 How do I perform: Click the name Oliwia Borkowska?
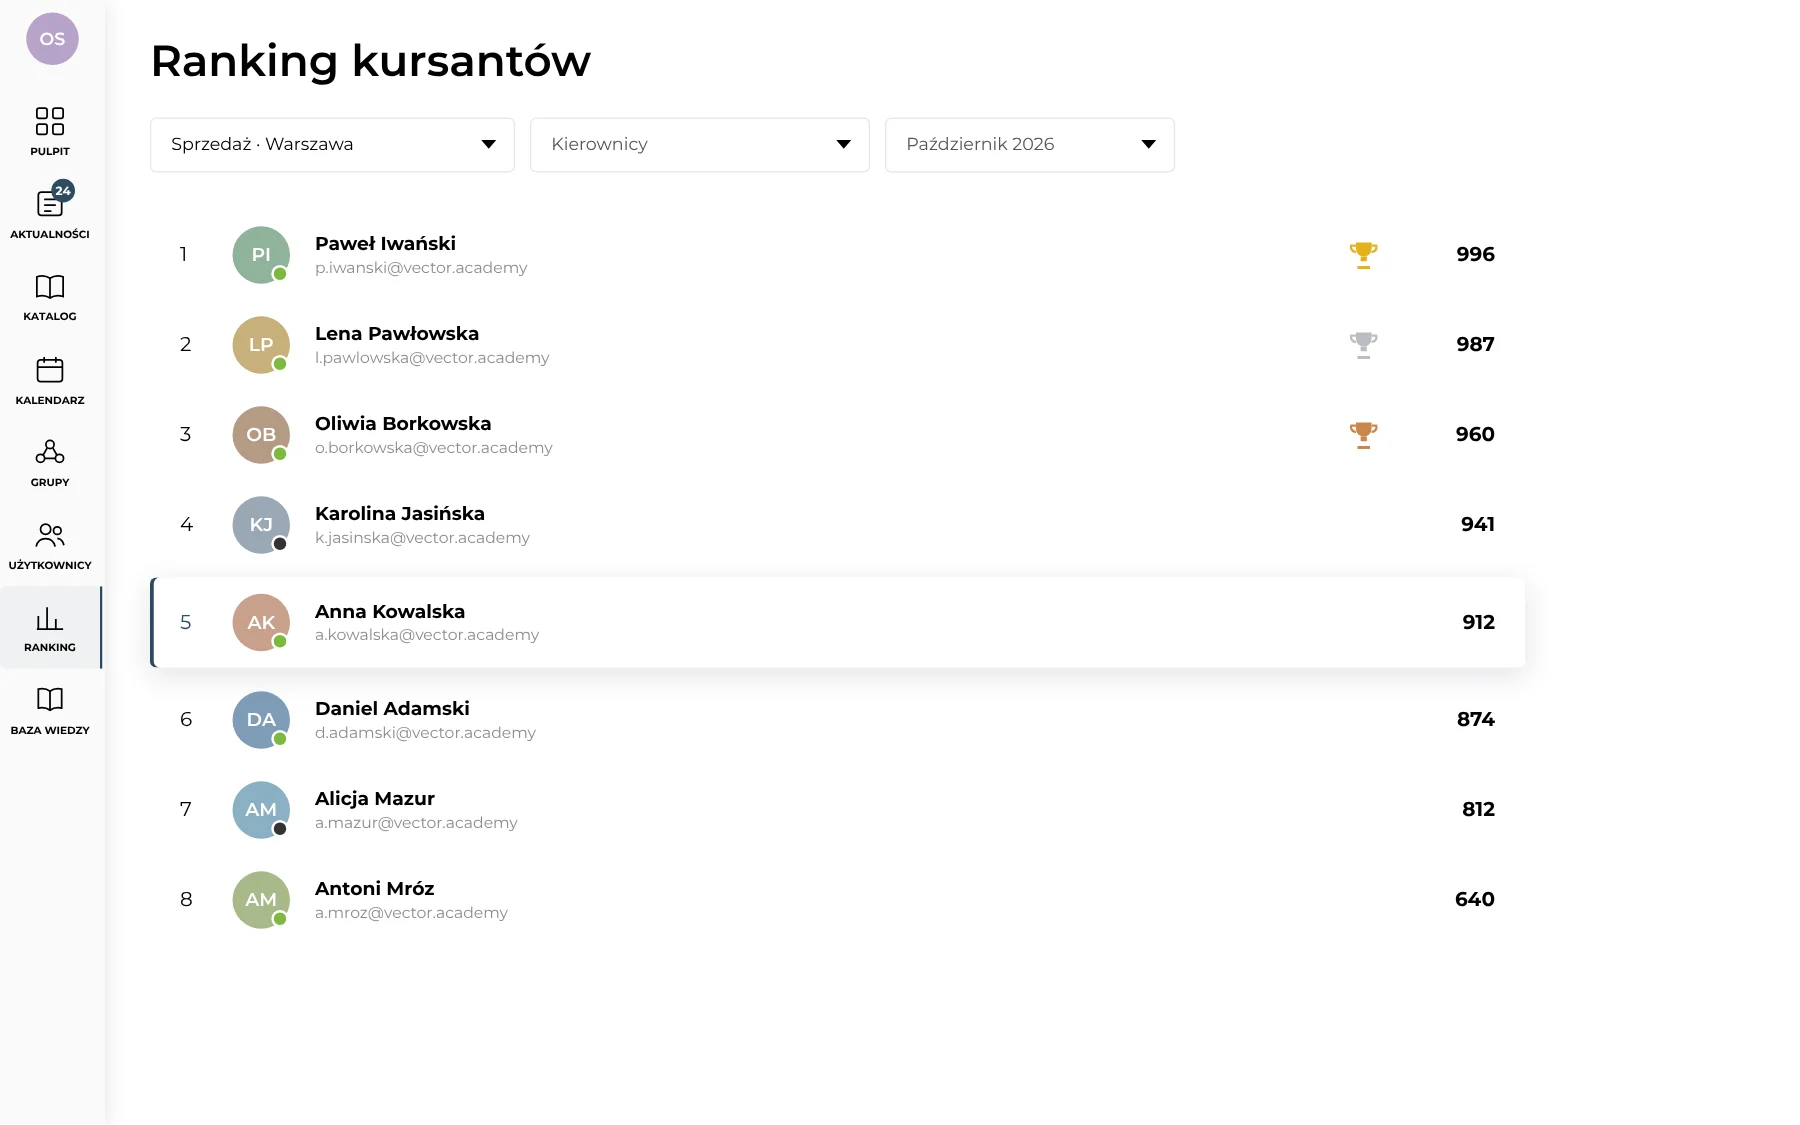tap(403, 424)
